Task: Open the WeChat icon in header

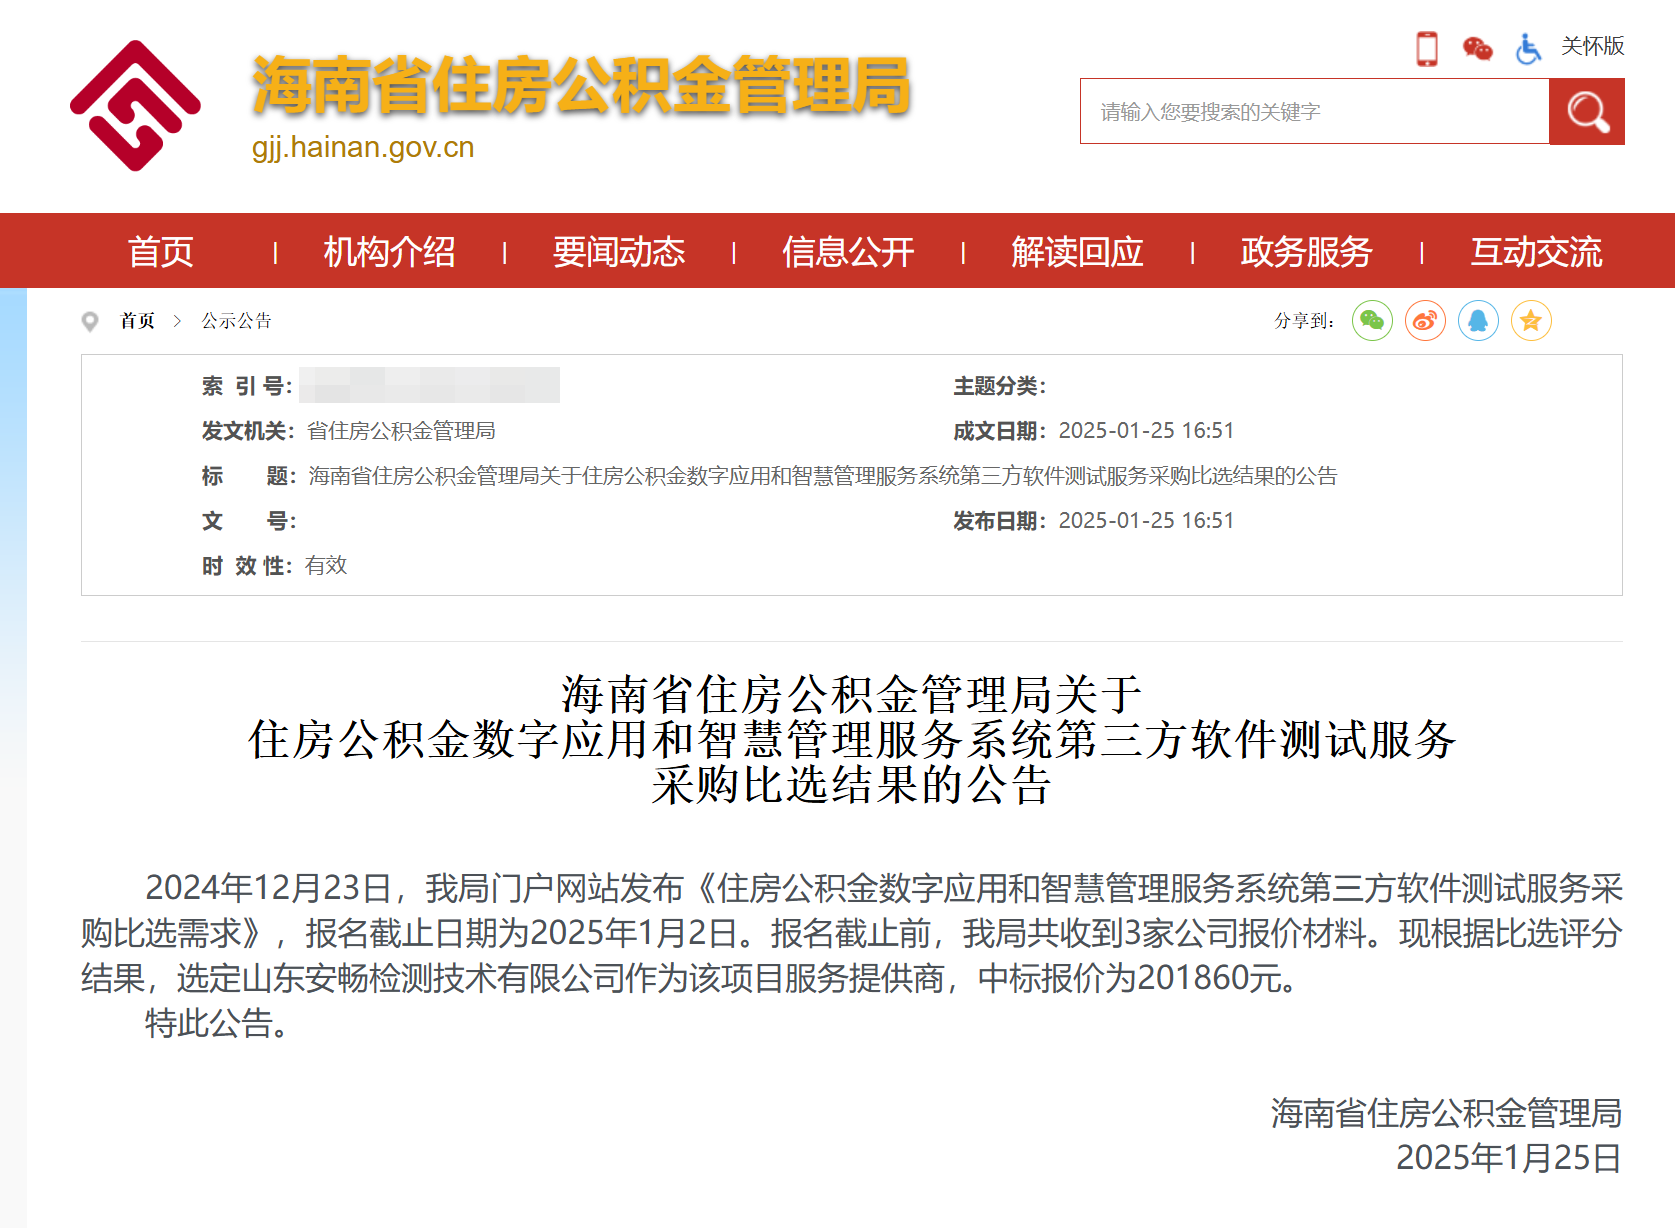Action: point(1477,48)
